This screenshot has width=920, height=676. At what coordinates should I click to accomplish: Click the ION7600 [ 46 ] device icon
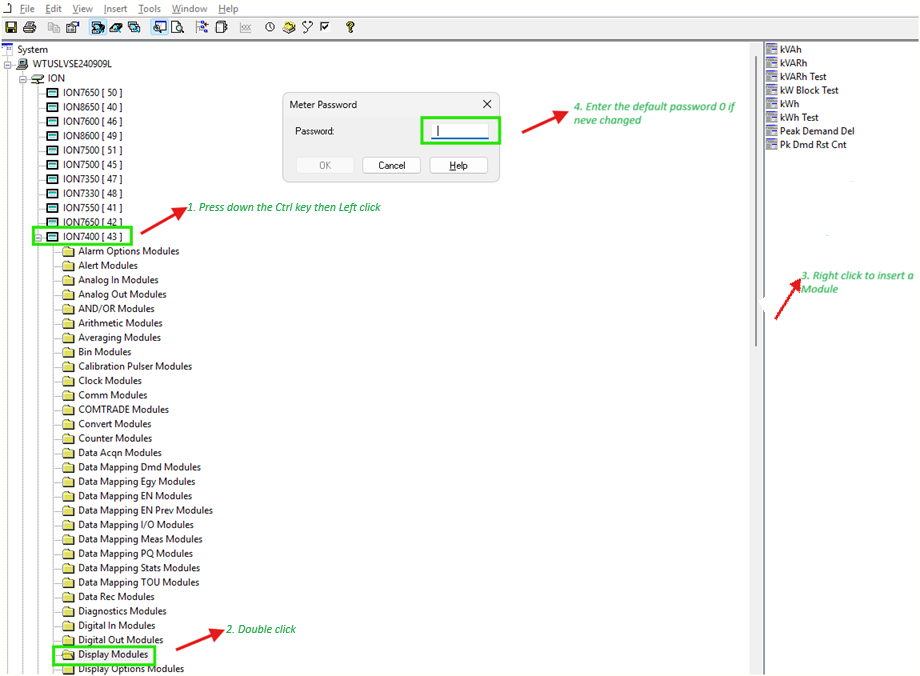(52, 121)
